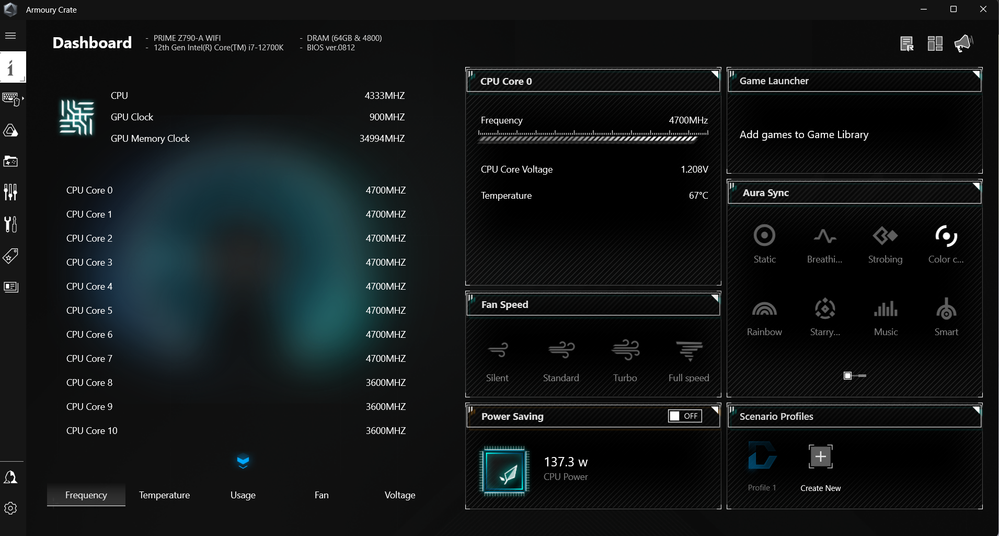Click the 137.3 w CPU Power value
999x536 pixels.
click(566, 462)
